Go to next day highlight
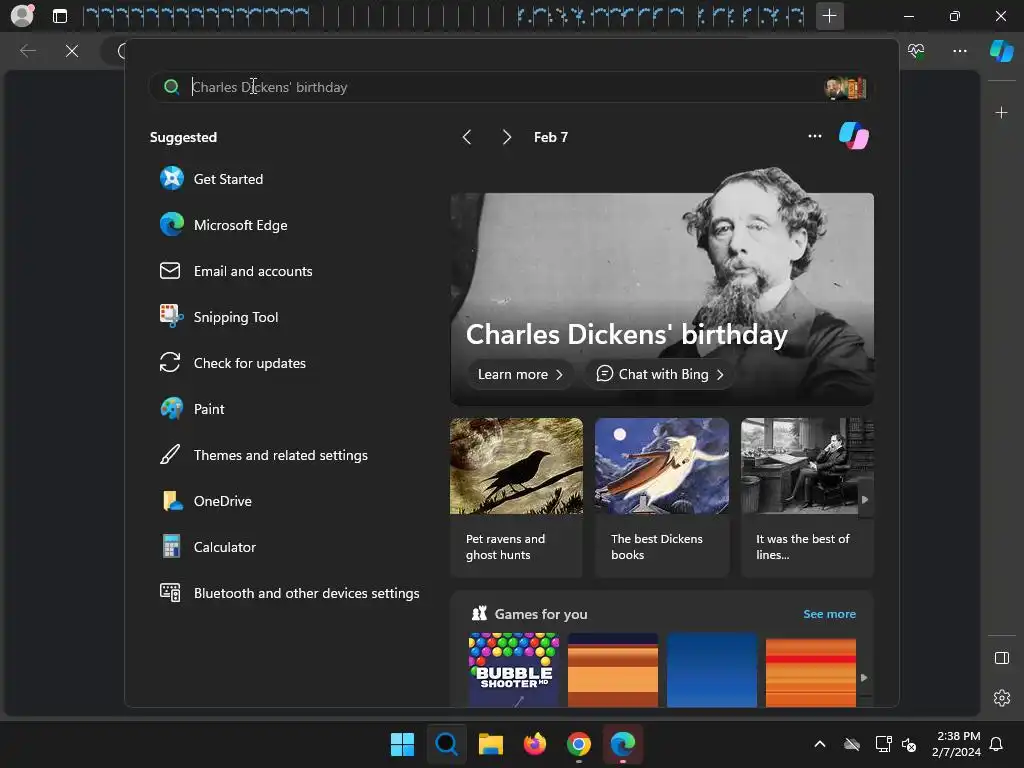 tap(506, 137)
